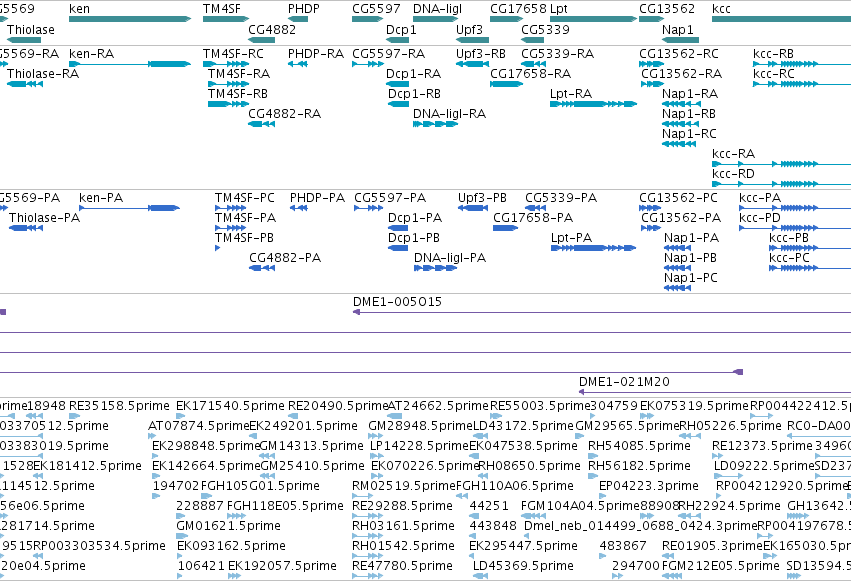Screen dimensions: 851x581
Task: Click the DNA-ligI-RA transcript
Action: click(435, 124)
